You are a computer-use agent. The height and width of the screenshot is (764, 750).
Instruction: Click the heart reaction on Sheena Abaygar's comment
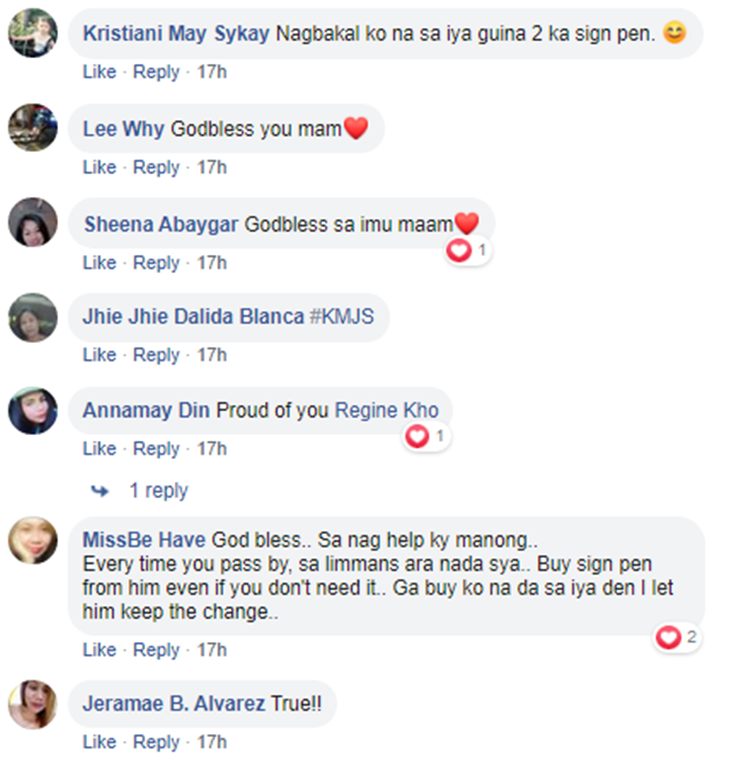[460, 250]
